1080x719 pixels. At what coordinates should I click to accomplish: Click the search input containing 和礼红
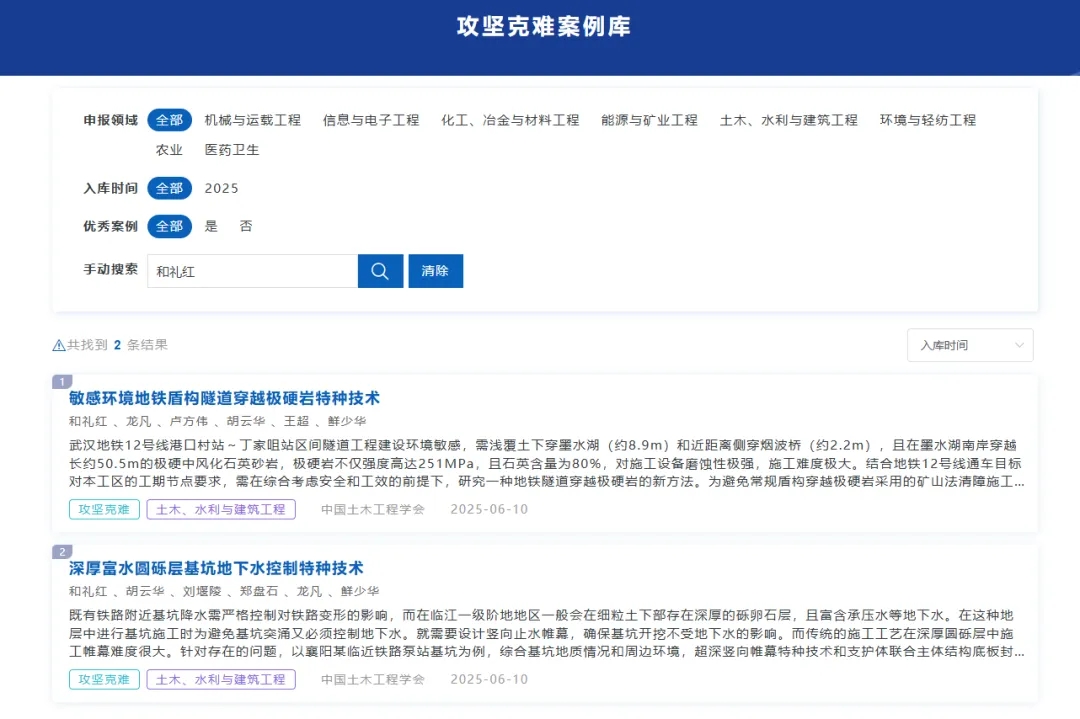click(x=252, y=271)
